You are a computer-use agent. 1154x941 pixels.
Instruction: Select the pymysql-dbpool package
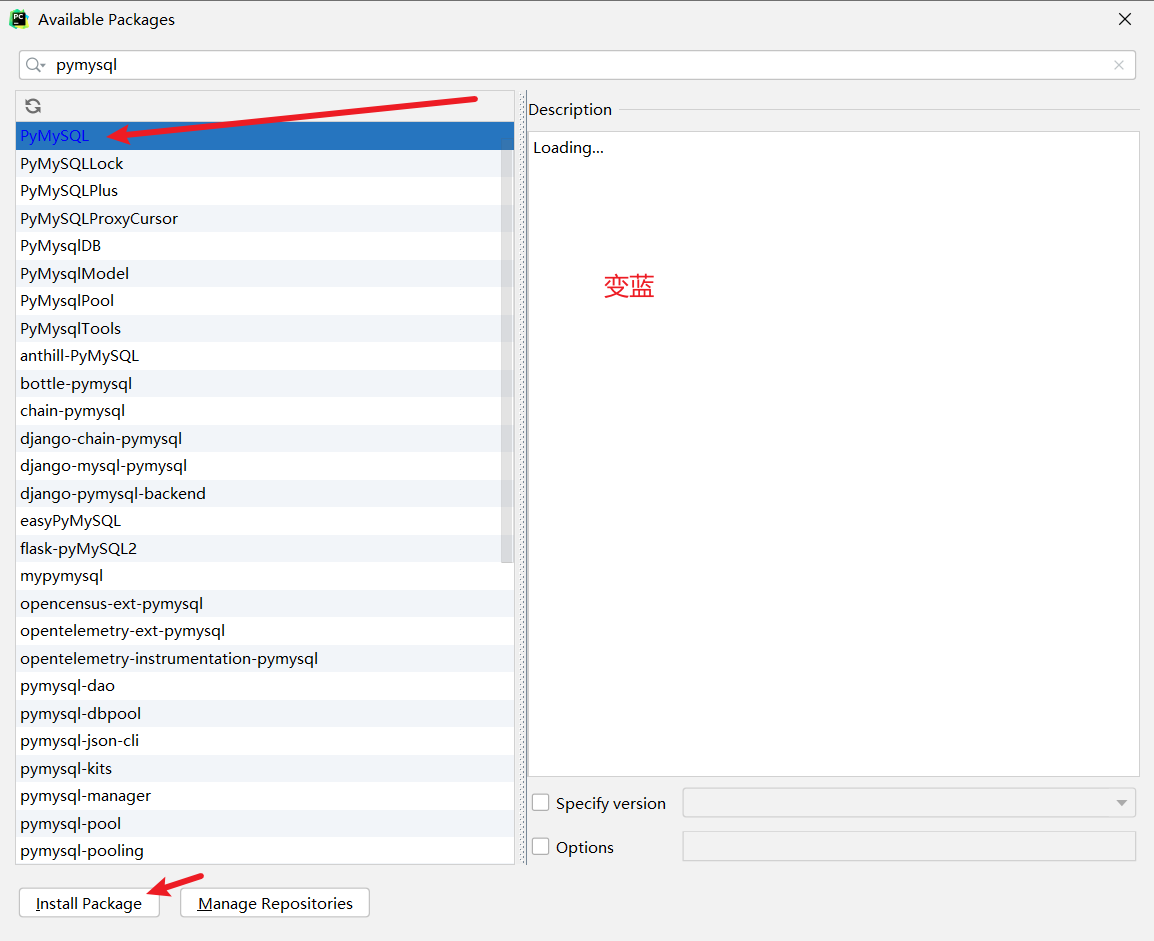click(x=265, y=714)
